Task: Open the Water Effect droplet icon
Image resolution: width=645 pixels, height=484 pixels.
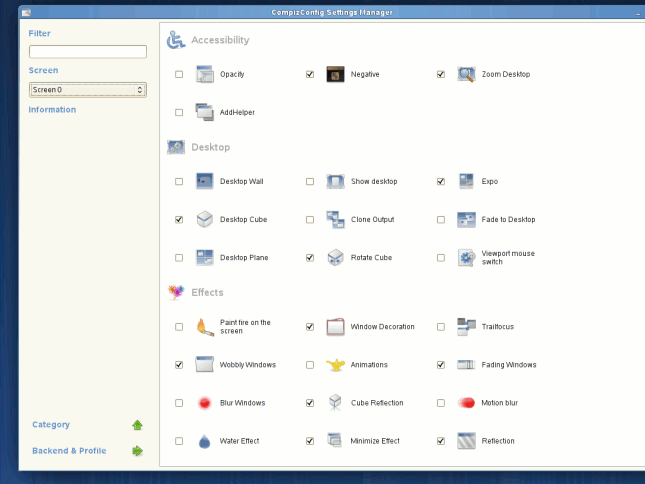Action: coord(204,441)
